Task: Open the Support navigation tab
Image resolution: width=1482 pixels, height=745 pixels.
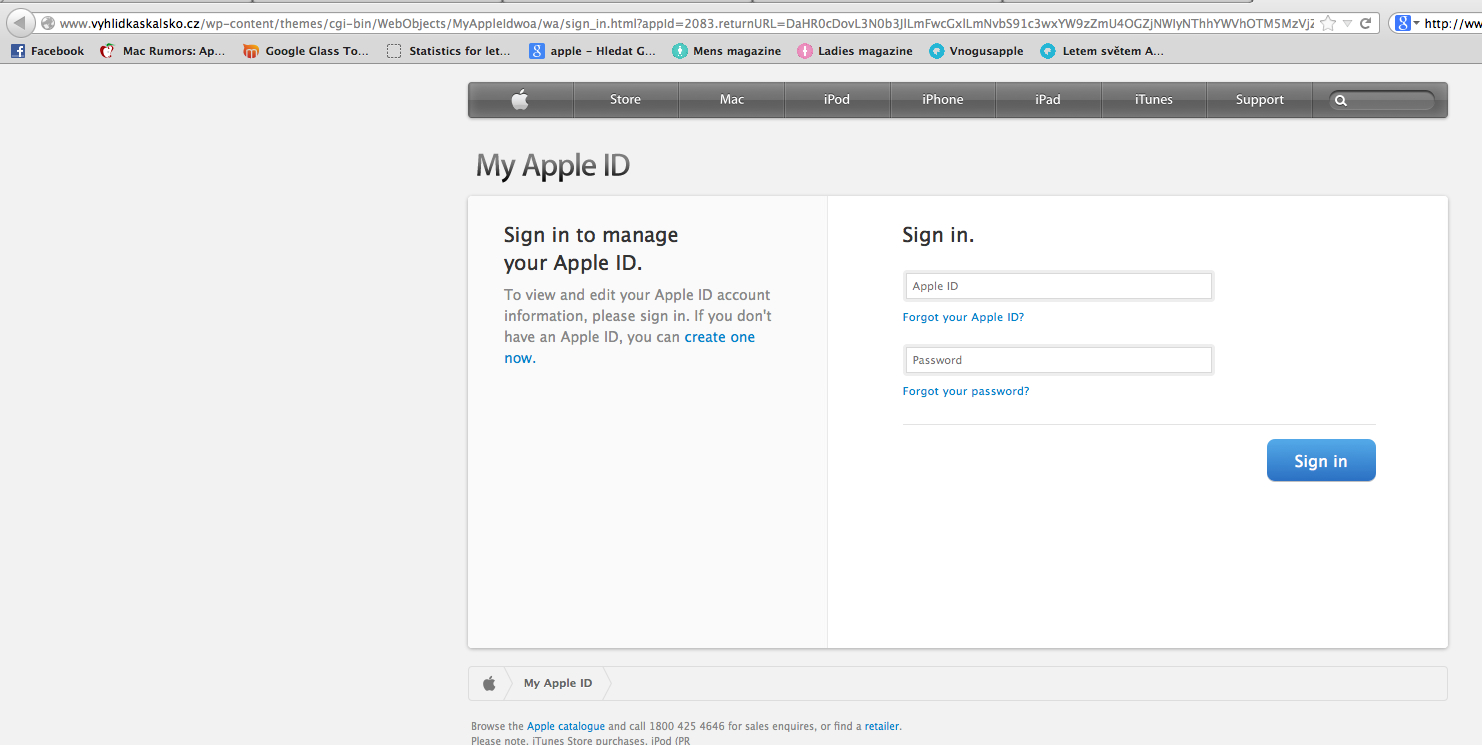Action: tap(1260, 99)
